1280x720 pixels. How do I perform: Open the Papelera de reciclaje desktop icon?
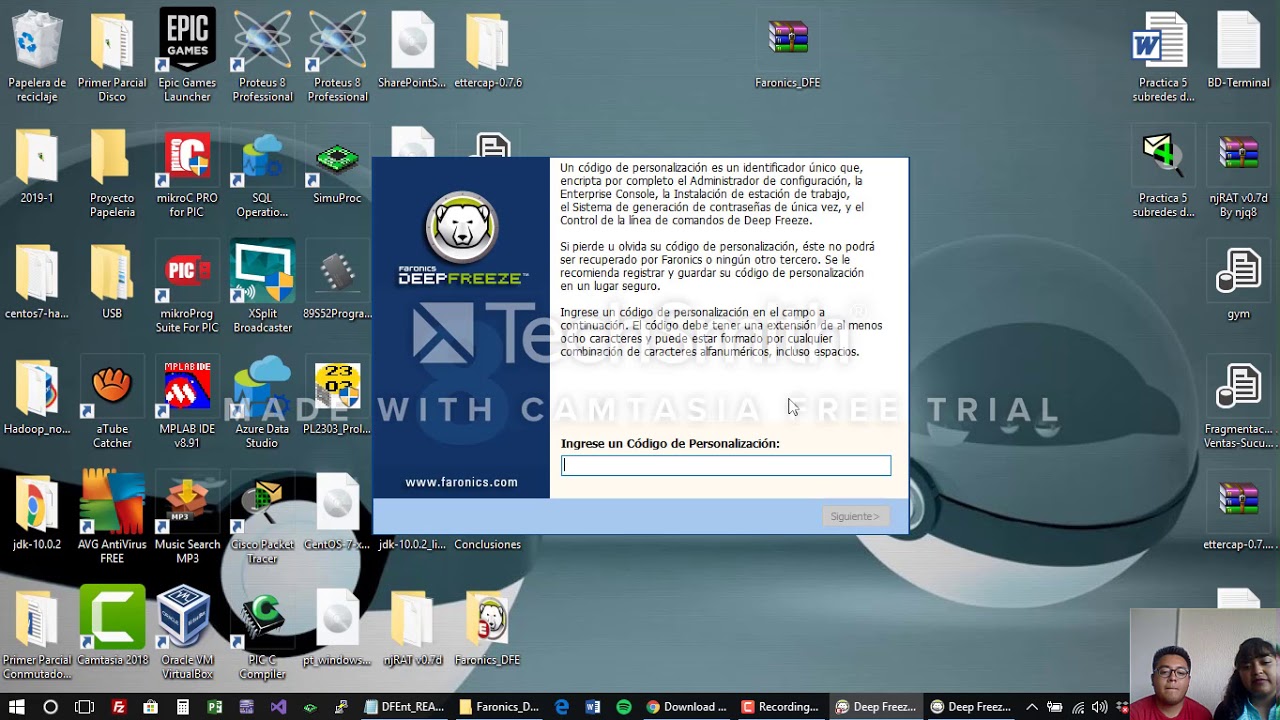(x=37, y=57)
